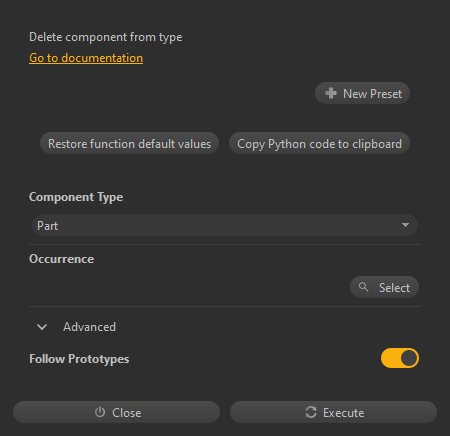
Task: Click the power icon on the Close button
Action: point(100,412)
